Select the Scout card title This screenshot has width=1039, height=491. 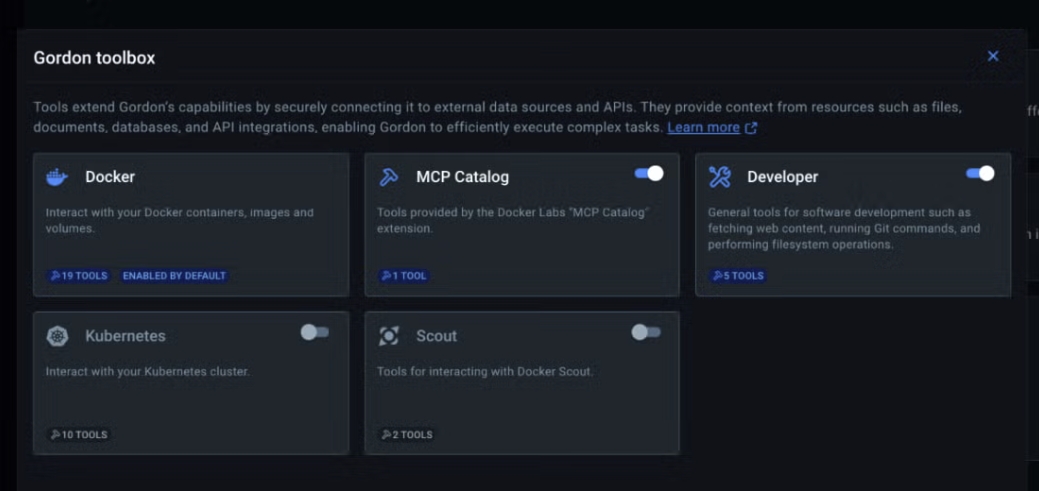coord(437,336)
